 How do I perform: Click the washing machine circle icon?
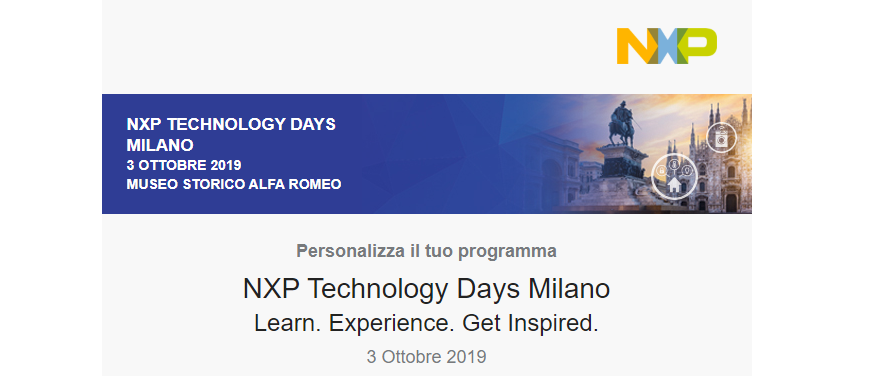(722, 137)
